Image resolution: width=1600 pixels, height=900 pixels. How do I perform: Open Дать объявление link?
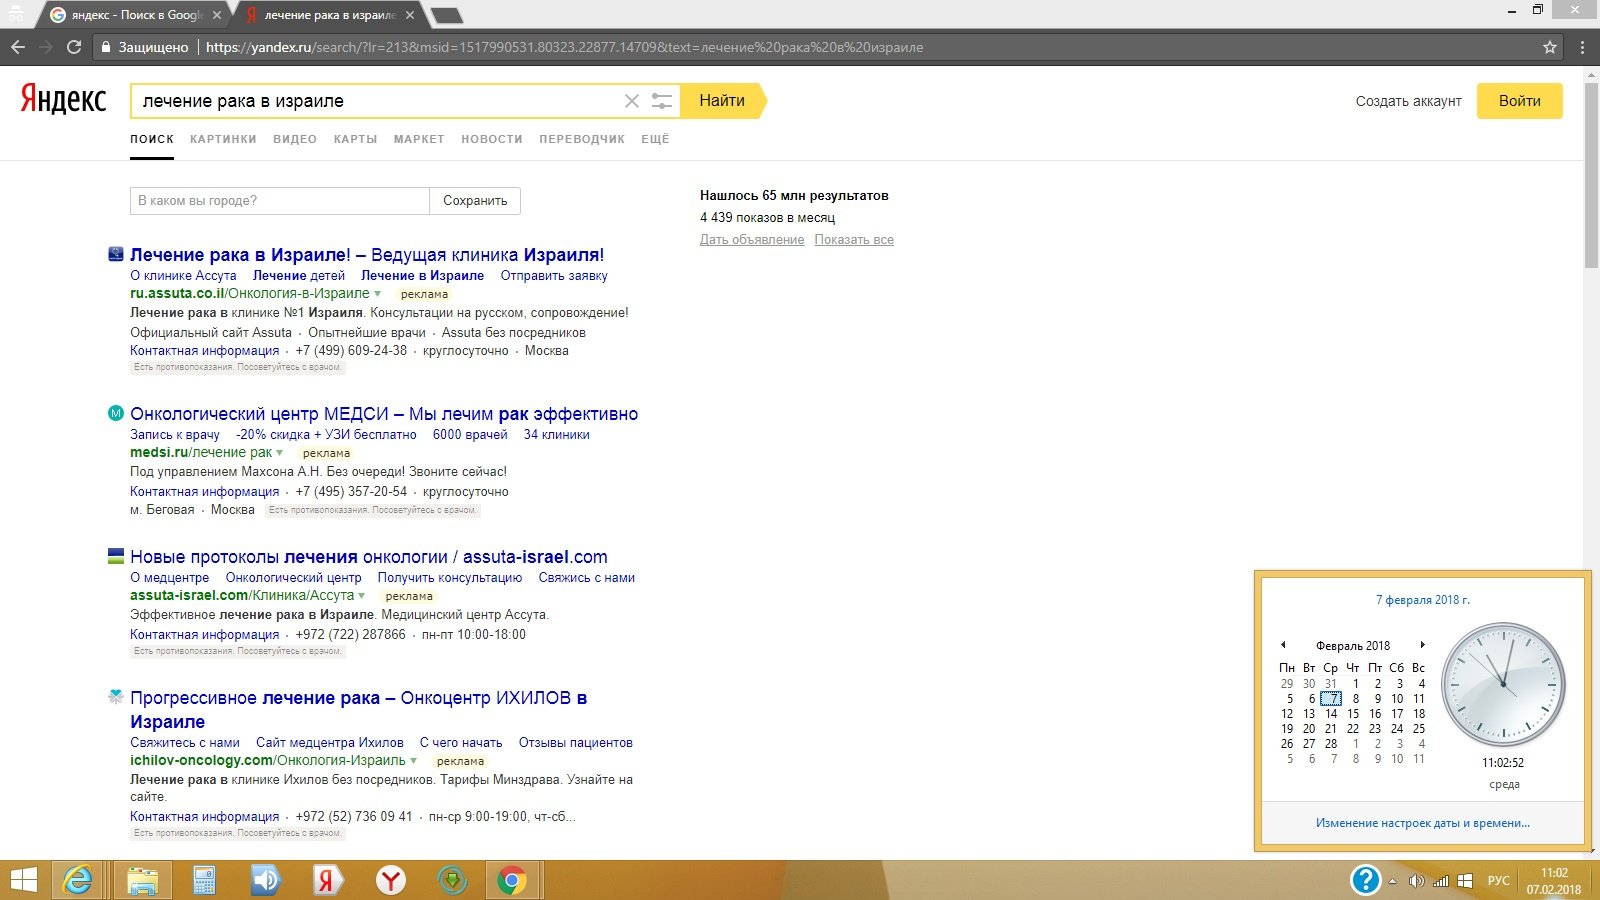click(x=752, y=240)
